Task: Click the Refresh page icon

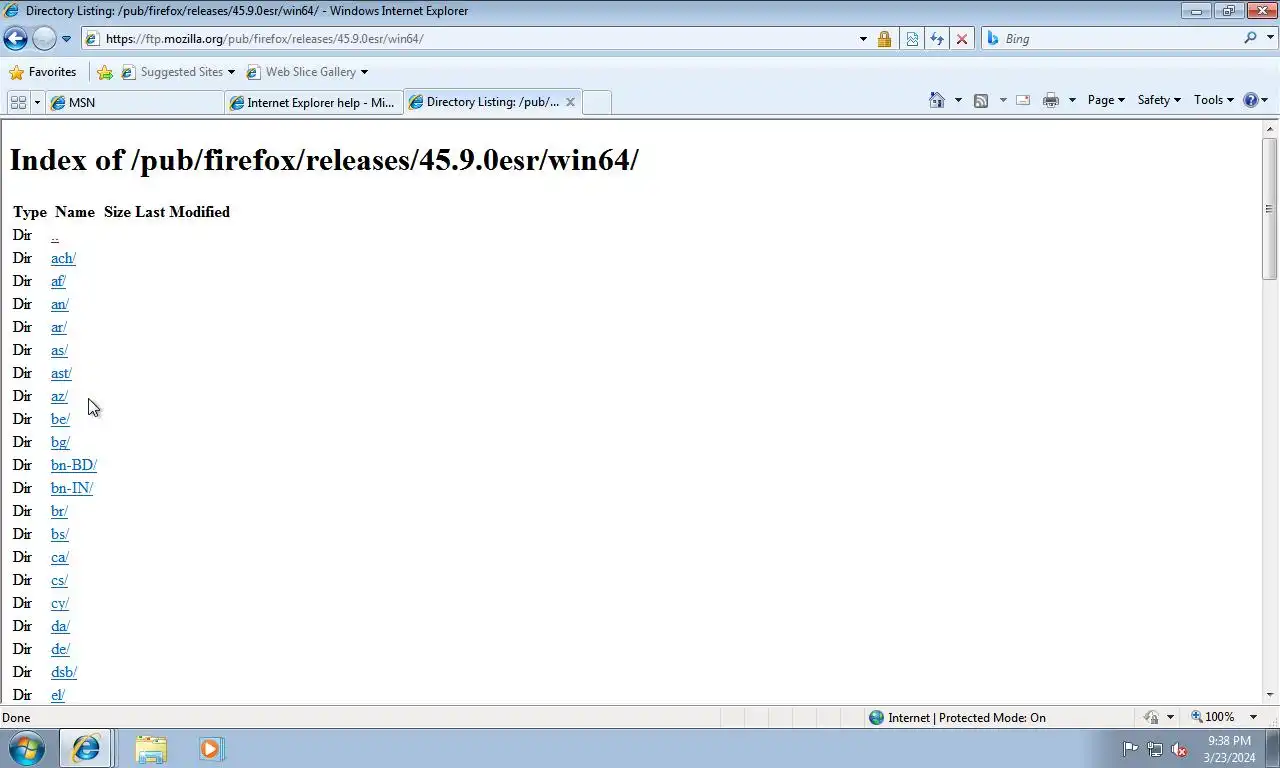Action: pos(937,39)
